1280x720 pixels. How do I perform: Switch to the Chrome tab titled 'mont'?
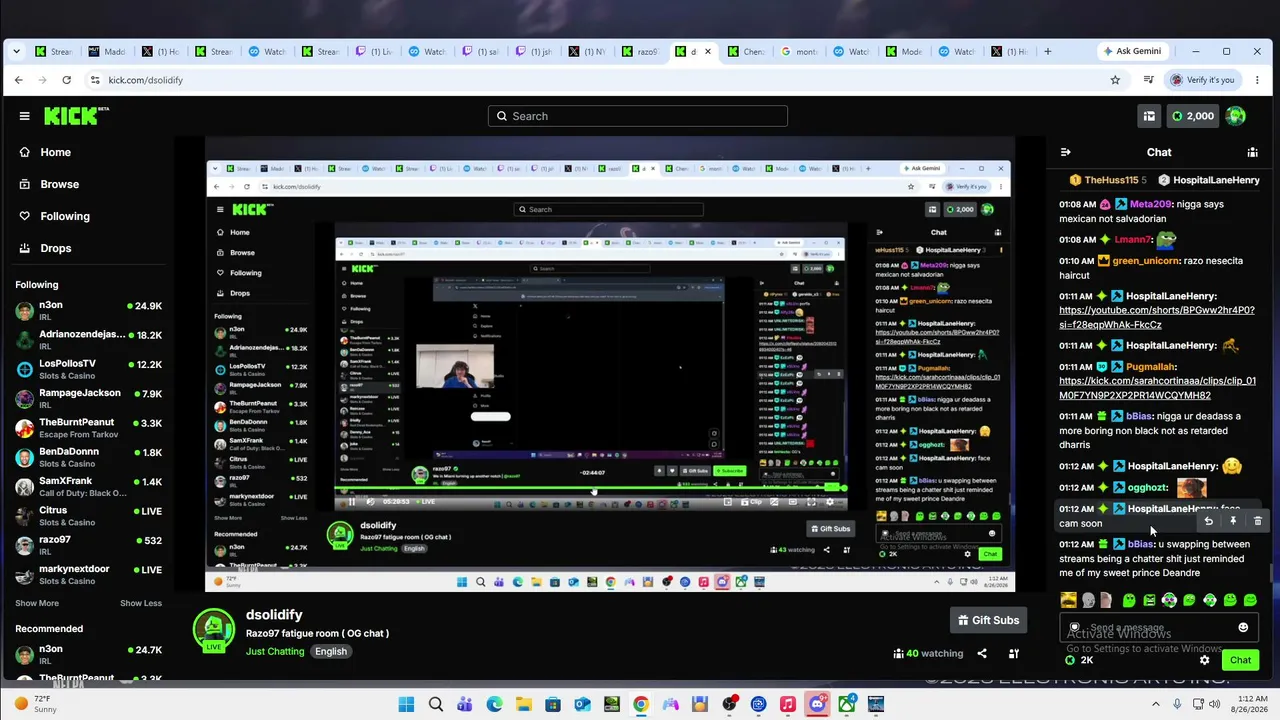(x=799, y=51)
